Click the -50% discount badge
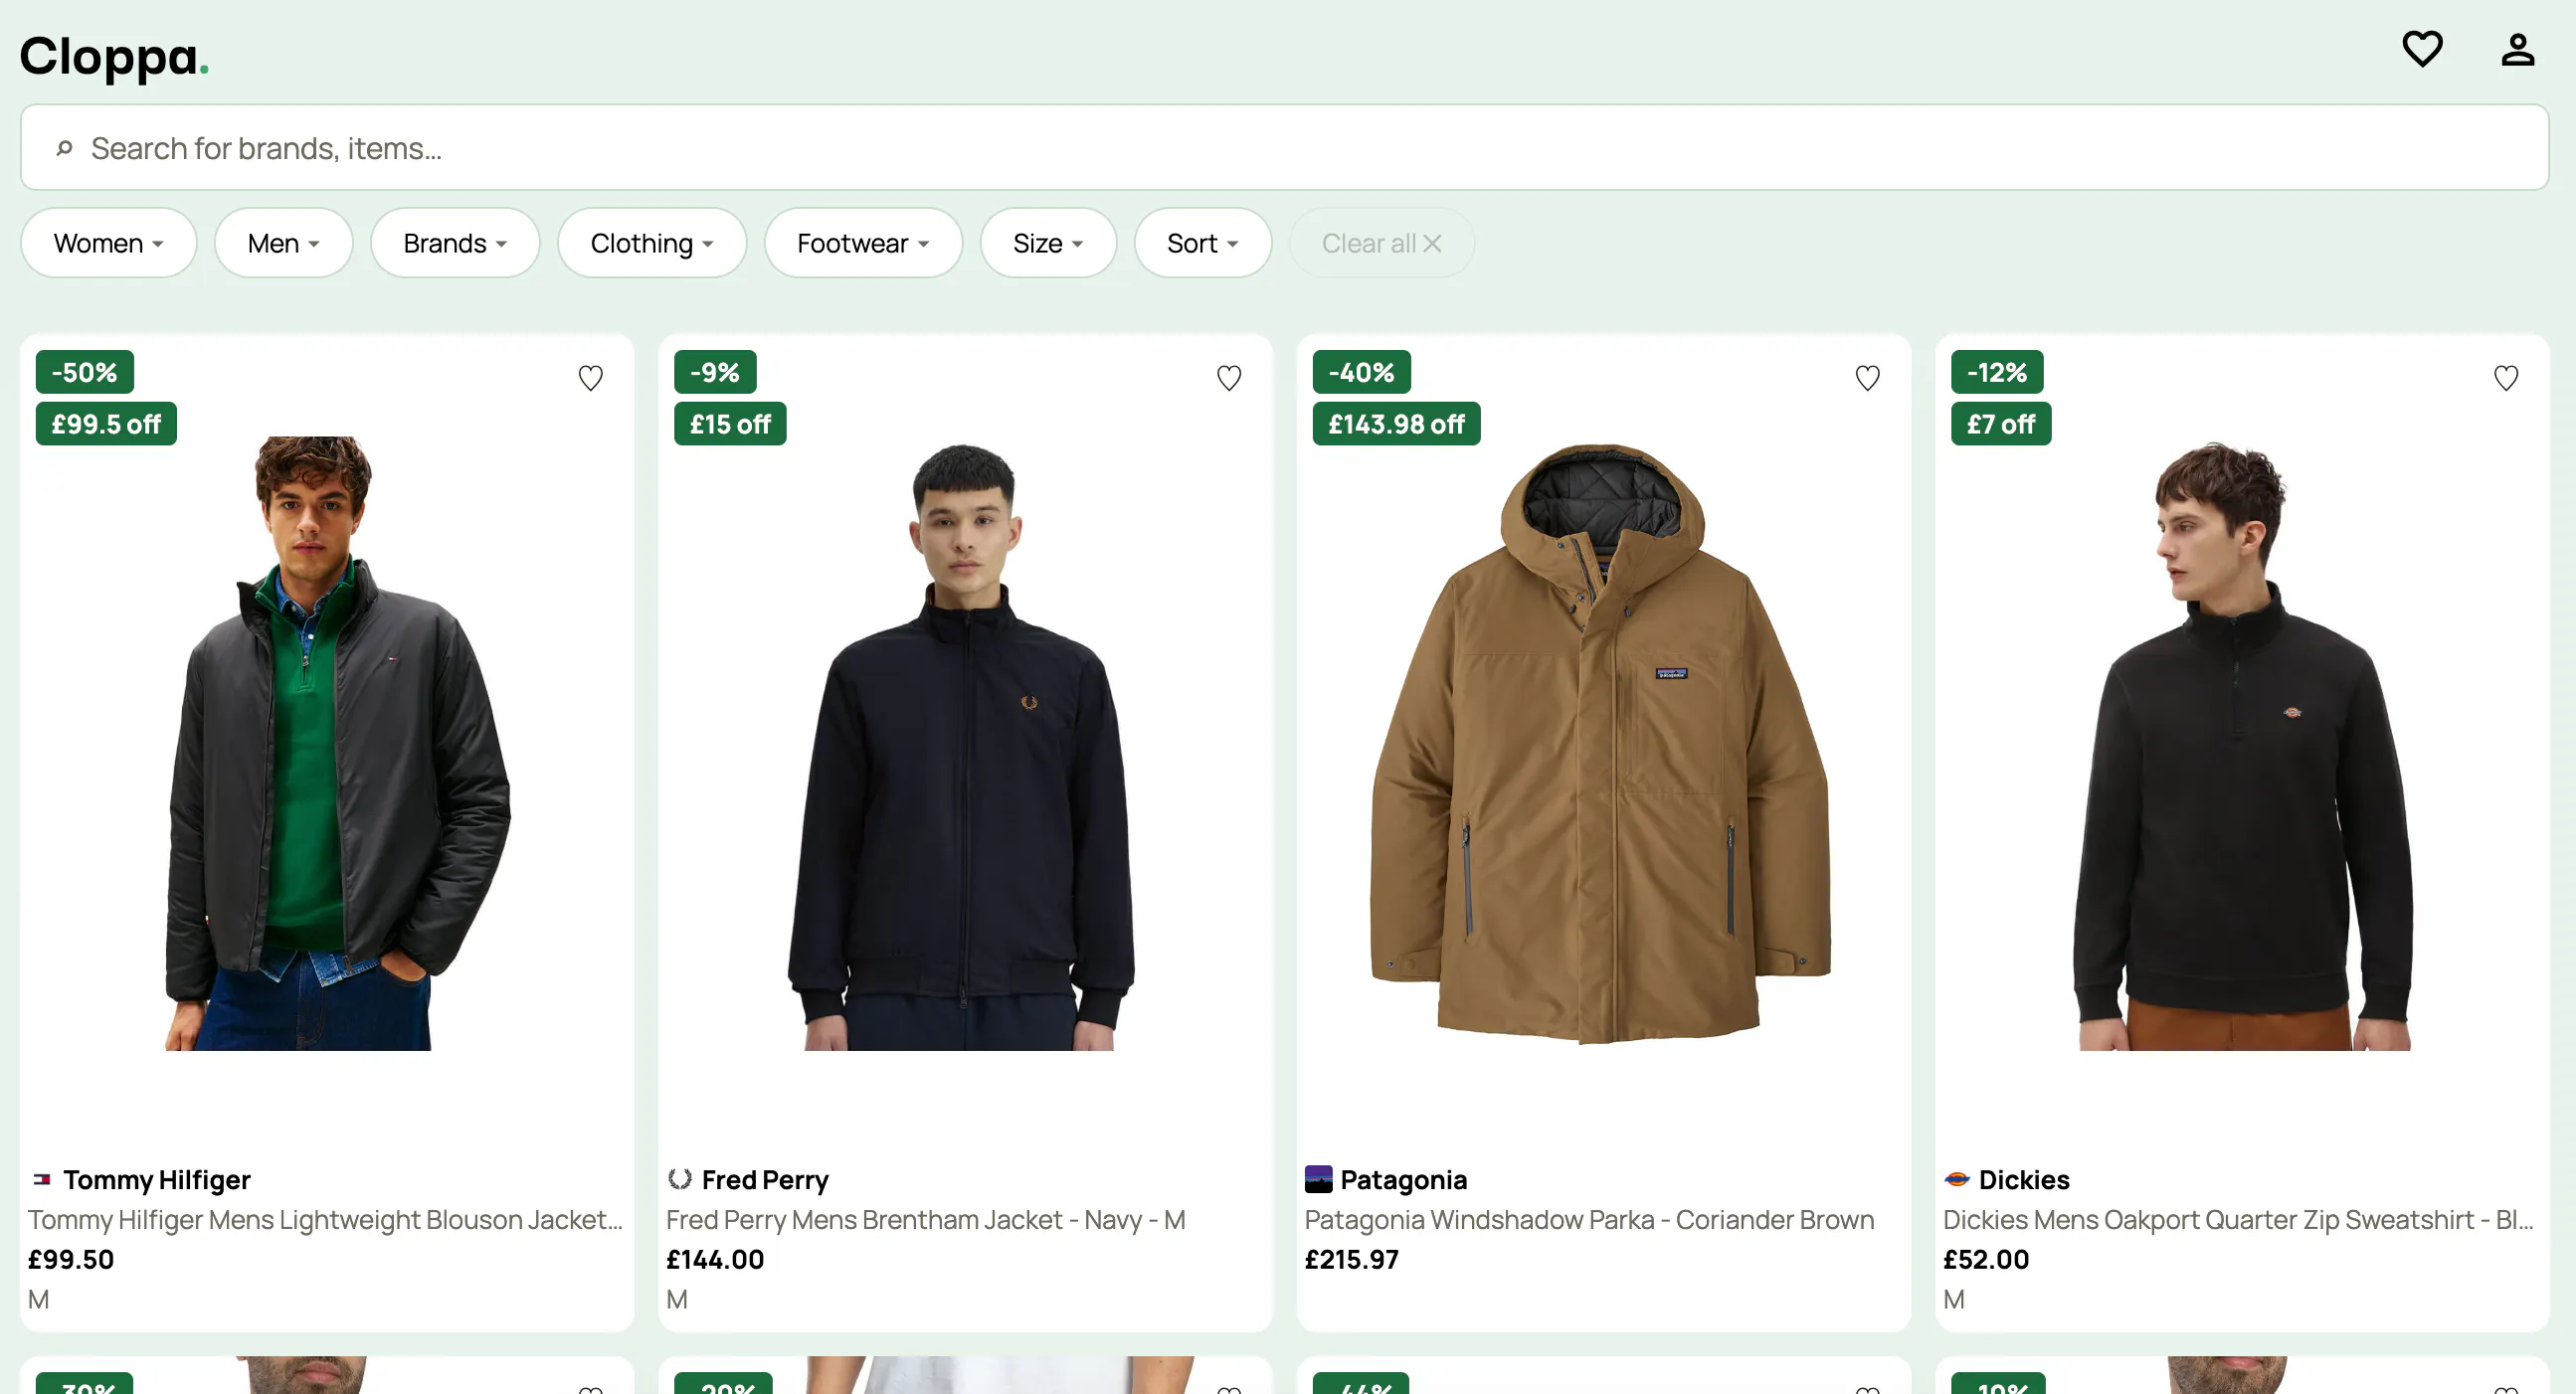This screenshot has height=1394, width=2576. pos(85,372)
